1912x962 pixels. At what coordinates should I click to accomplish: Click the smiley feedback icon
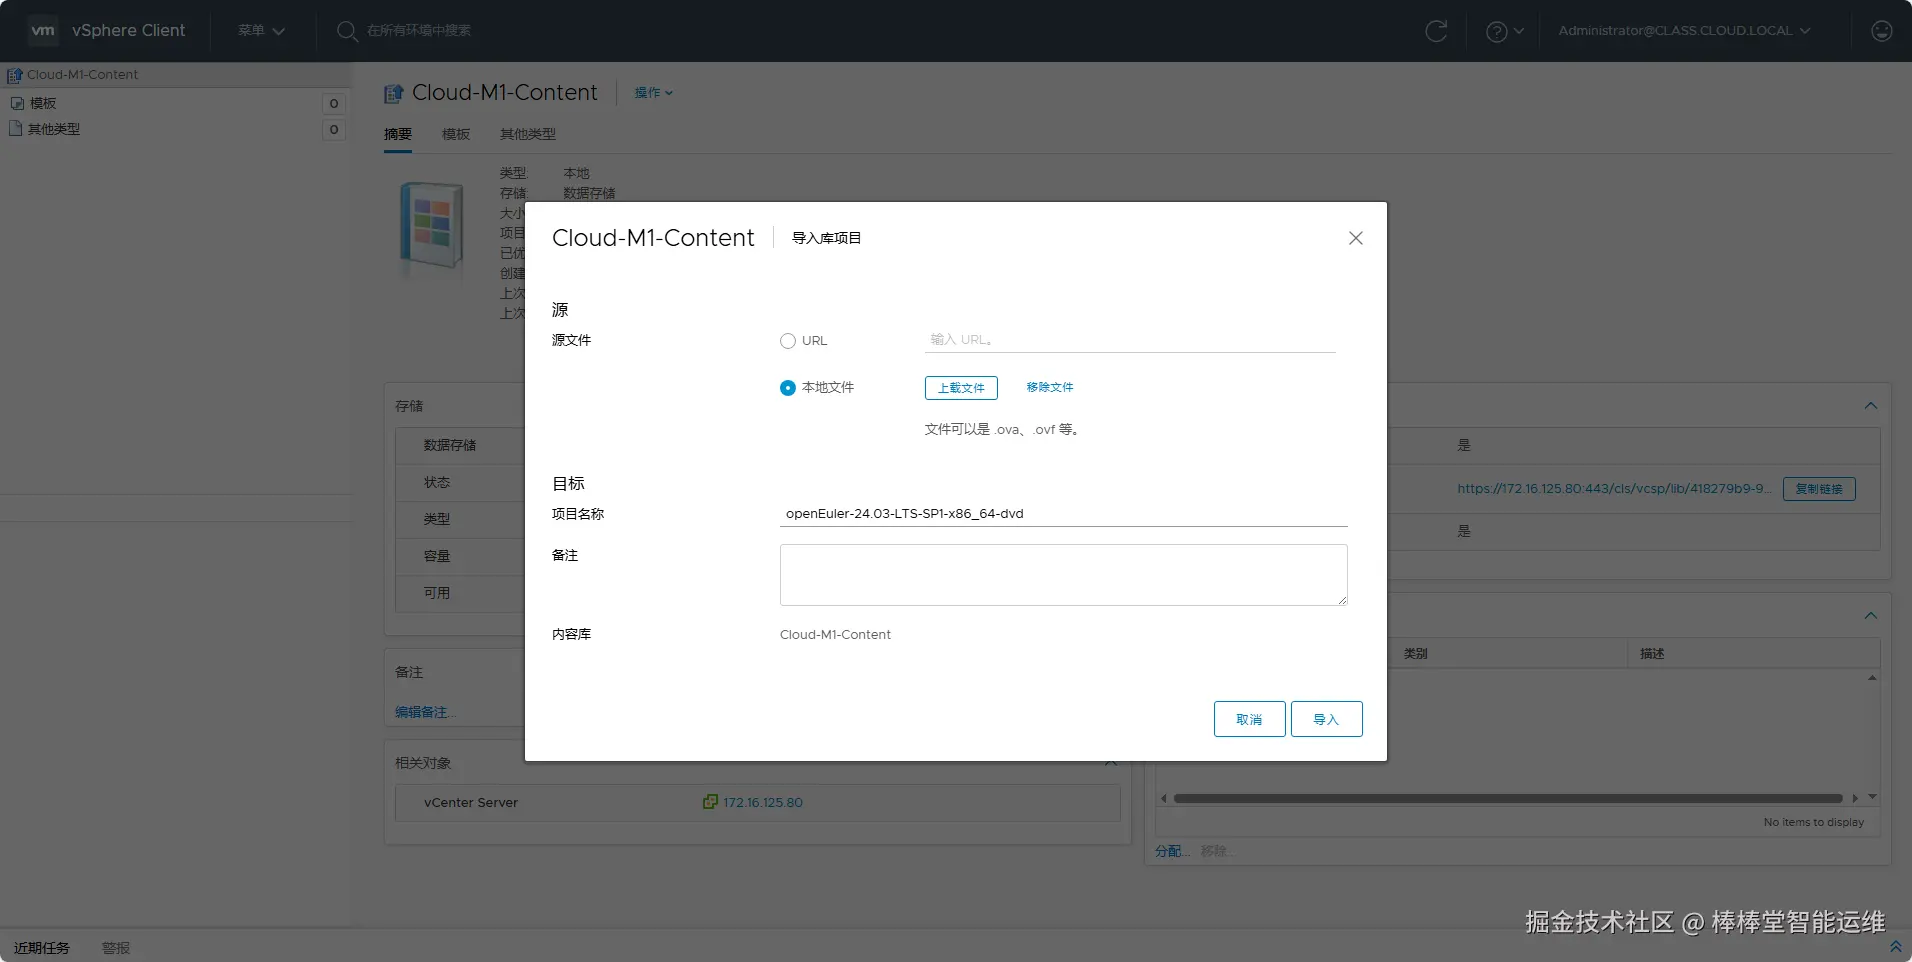pyautogui.click(x=1881, y=31)
